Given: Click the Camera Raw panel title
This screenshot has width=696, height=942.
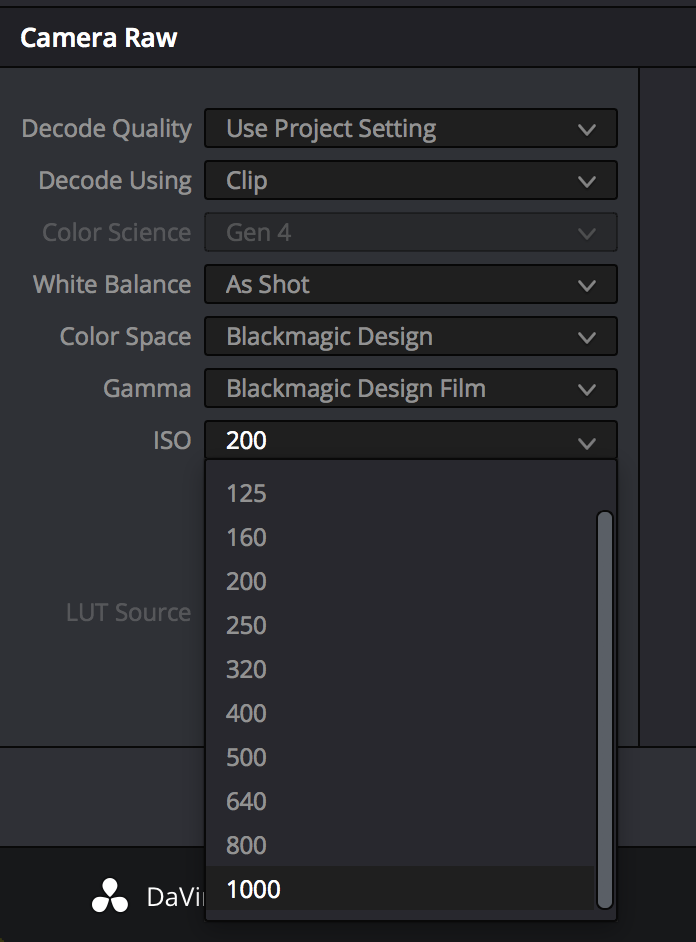Looking at the screenshot, I should coord(99,38).
